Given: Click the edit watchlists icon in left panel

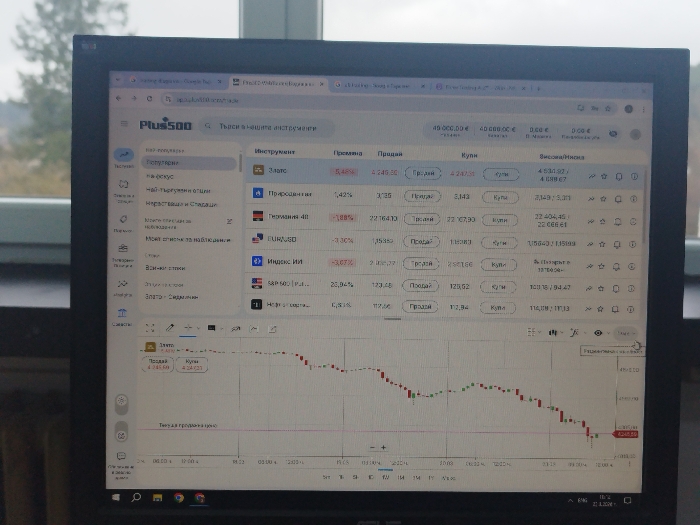Looking at the screenshot, I should coord(229,221).
